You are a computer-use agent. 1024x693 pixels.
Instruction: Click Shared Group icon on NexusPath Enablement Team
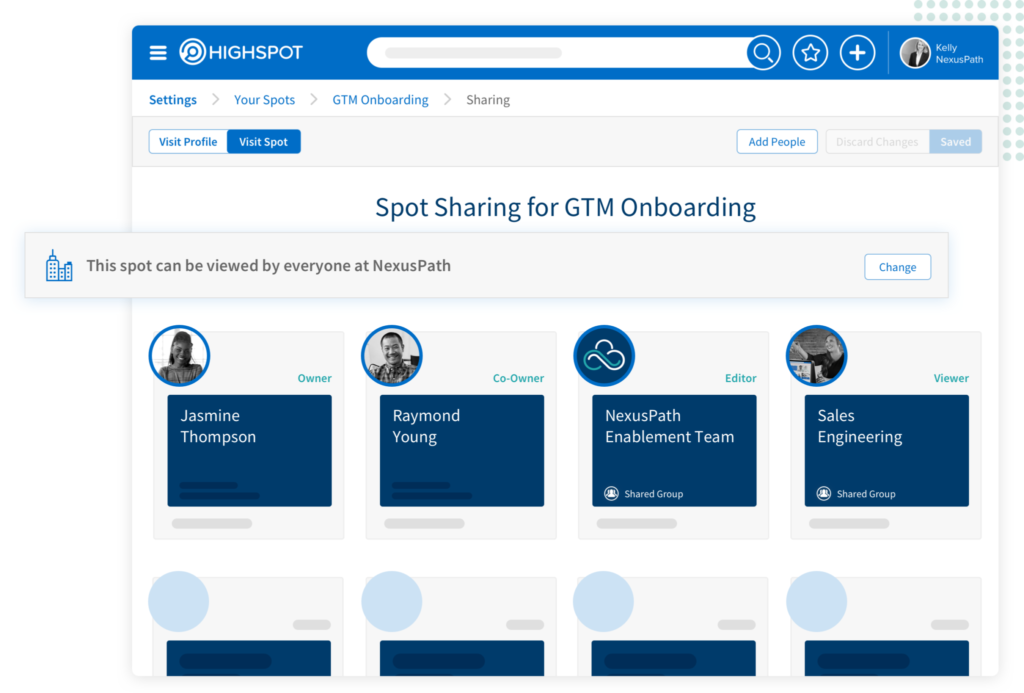click(611, 494)
